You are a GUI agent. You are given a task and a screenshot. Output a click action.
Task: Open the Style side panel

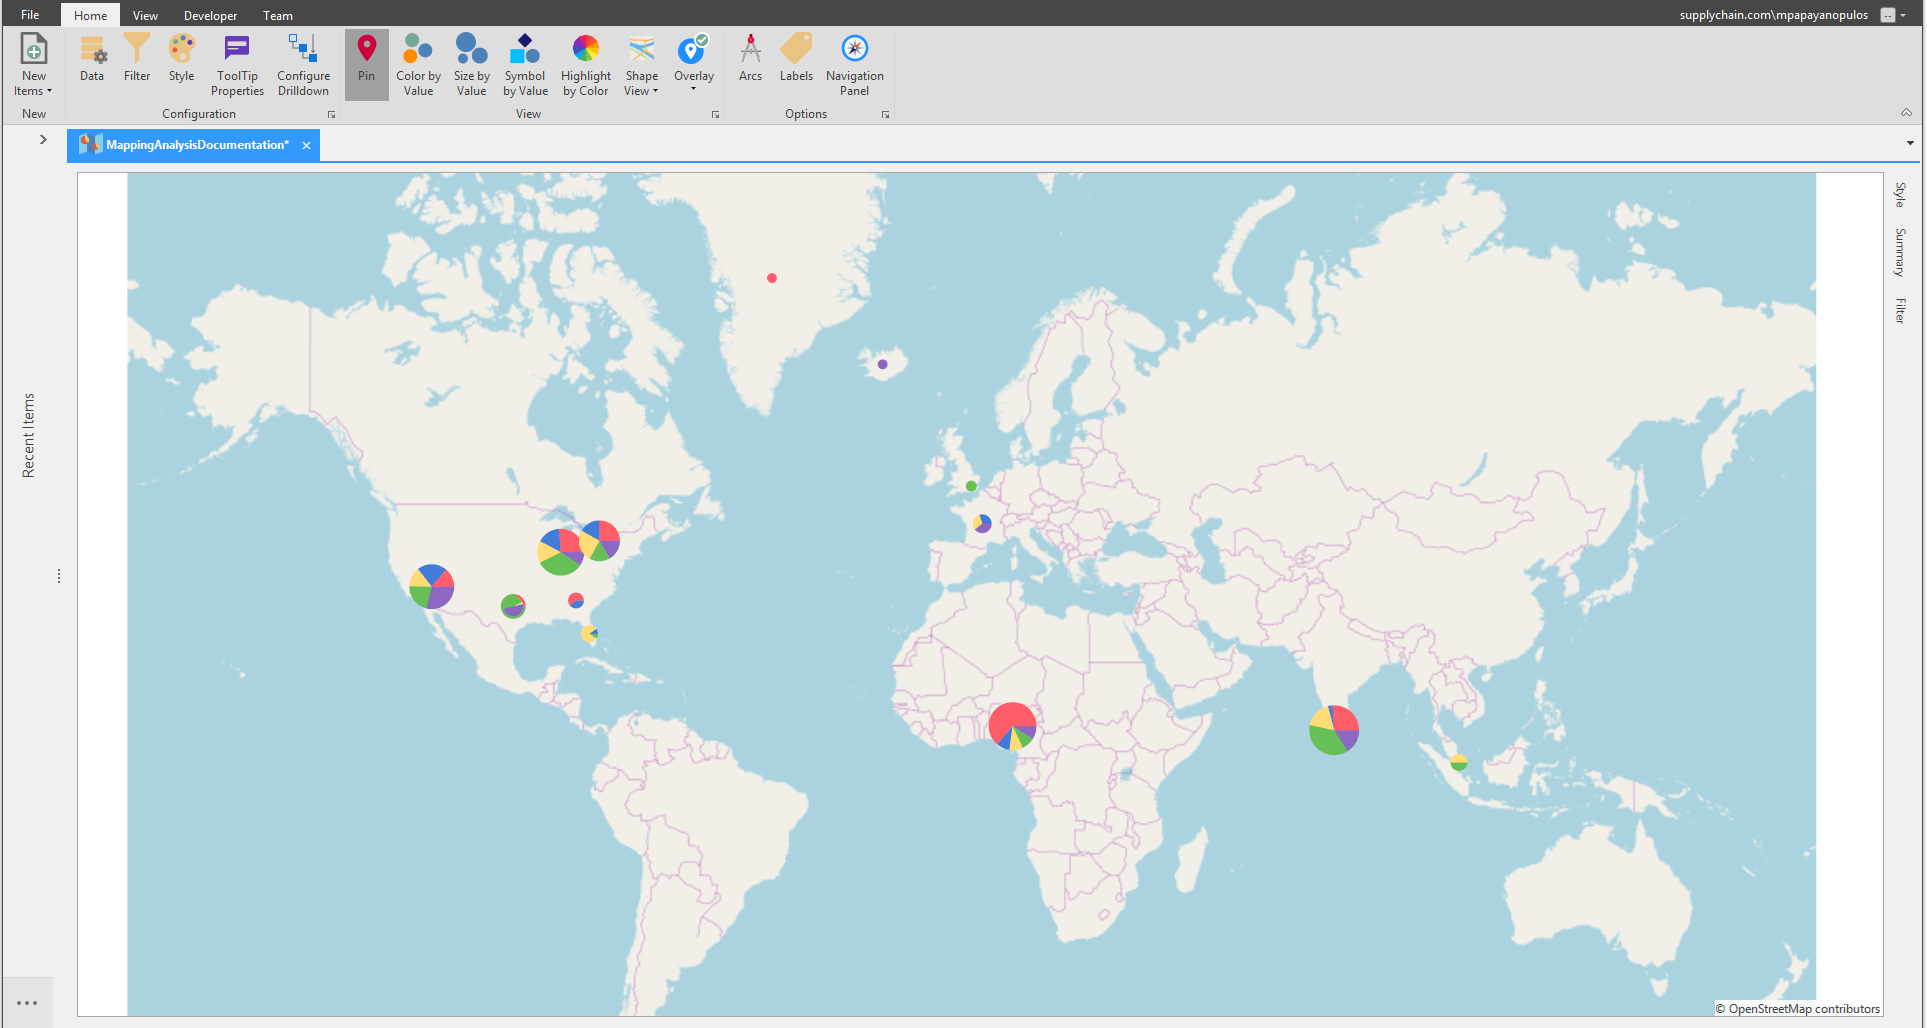click(1900, 194)
